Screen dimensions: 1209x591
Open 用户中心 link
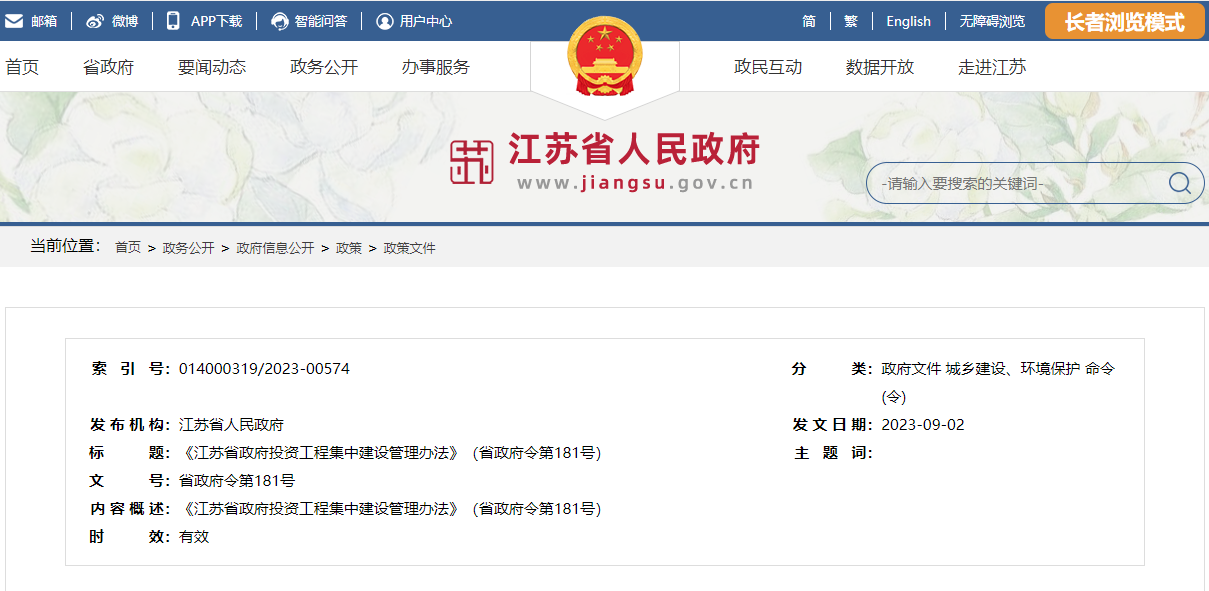pyautogui.click(x=426, y=21)
